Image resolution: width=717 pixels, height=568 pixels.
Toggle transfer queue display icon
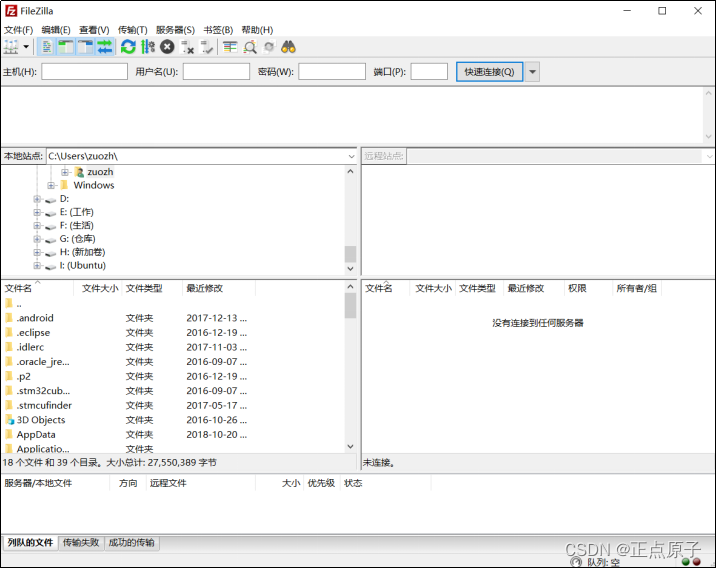tap(105, 47)
